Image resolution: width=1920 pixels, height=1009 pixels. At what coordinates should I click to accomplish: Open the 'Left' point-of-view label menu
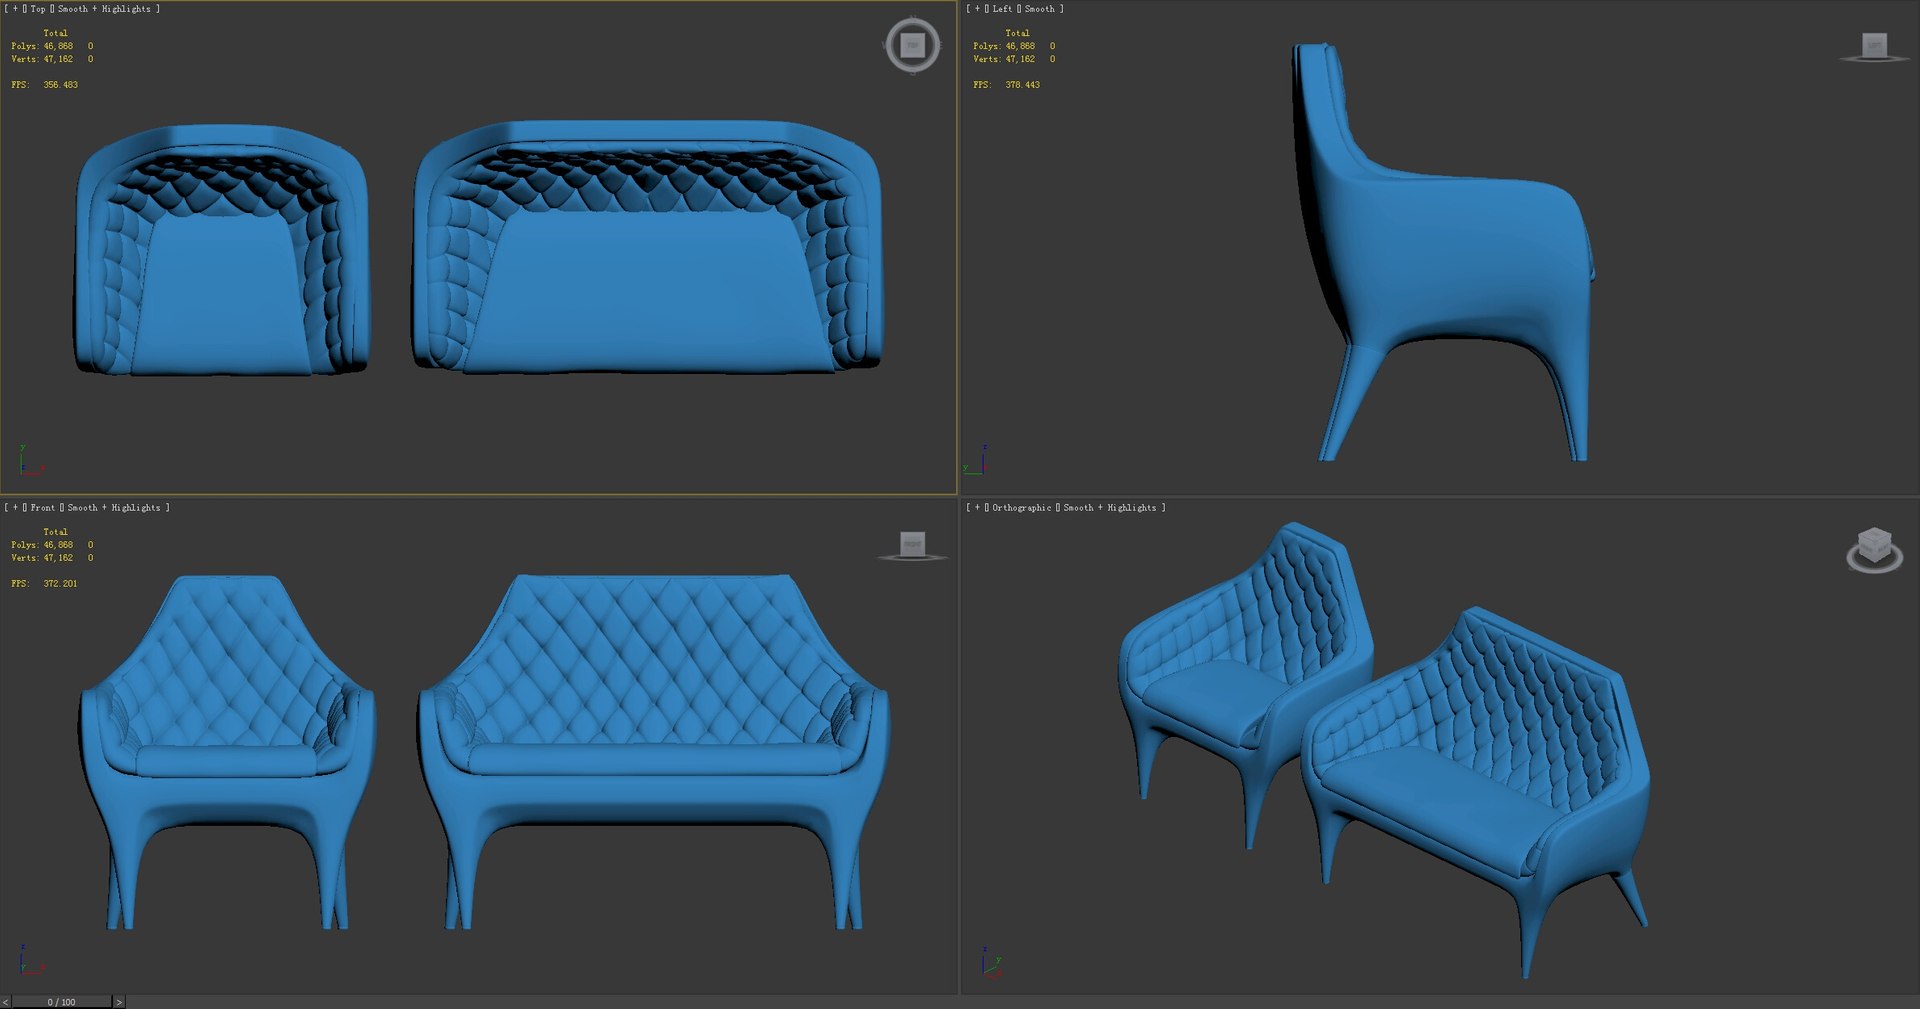tap(1002, 9)
